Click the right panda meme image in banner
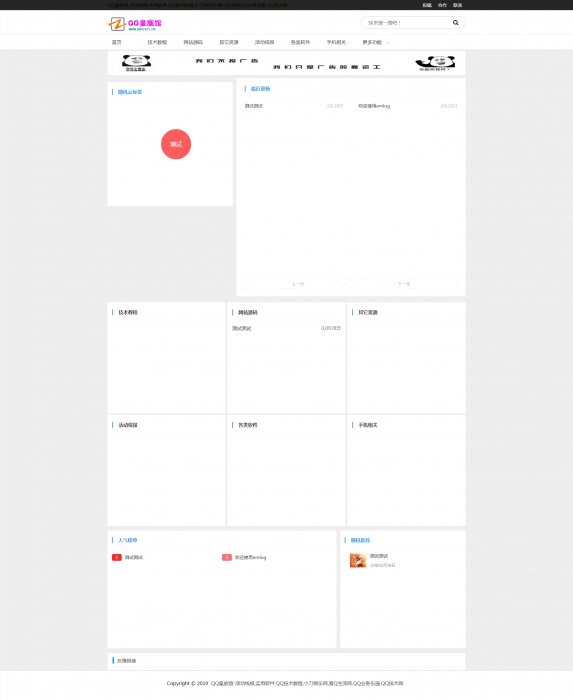This screenshot has width=573, height=700. pos(435,63)
